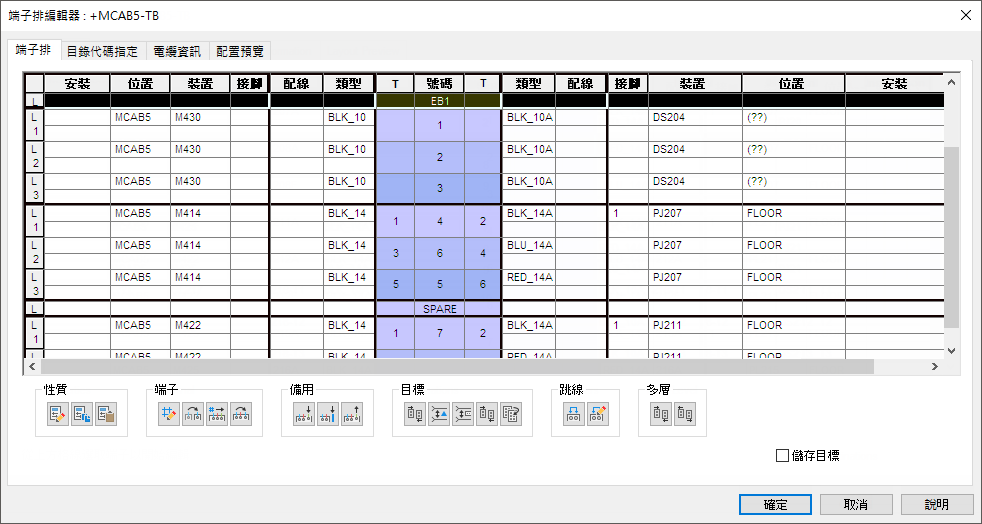Click the 取消 button
Image resolution: width=982 pixels, height=524 pixels.
[x=856, y=505]
